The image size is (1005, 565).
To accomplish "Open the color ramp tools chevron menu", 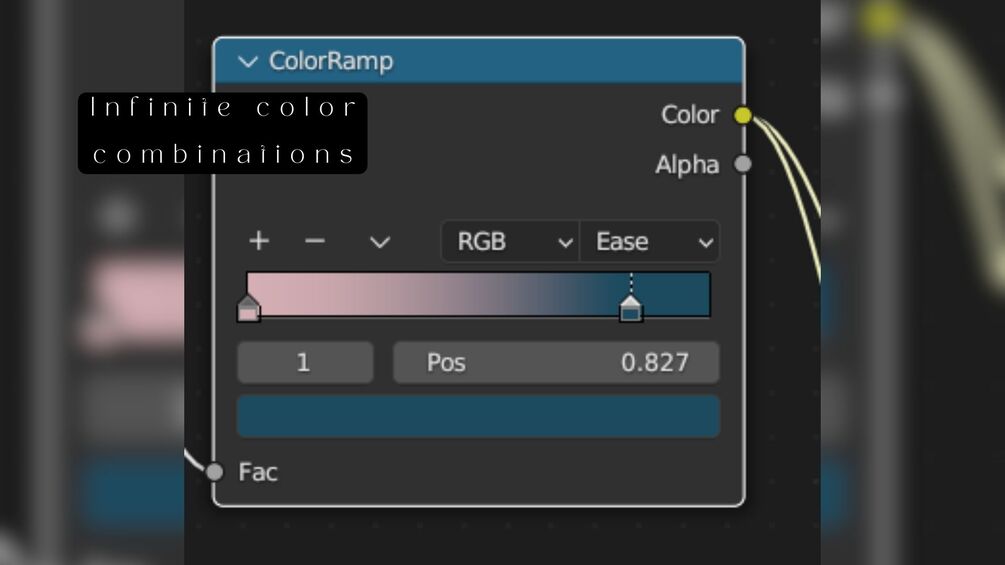I will (x=379, y=242).
